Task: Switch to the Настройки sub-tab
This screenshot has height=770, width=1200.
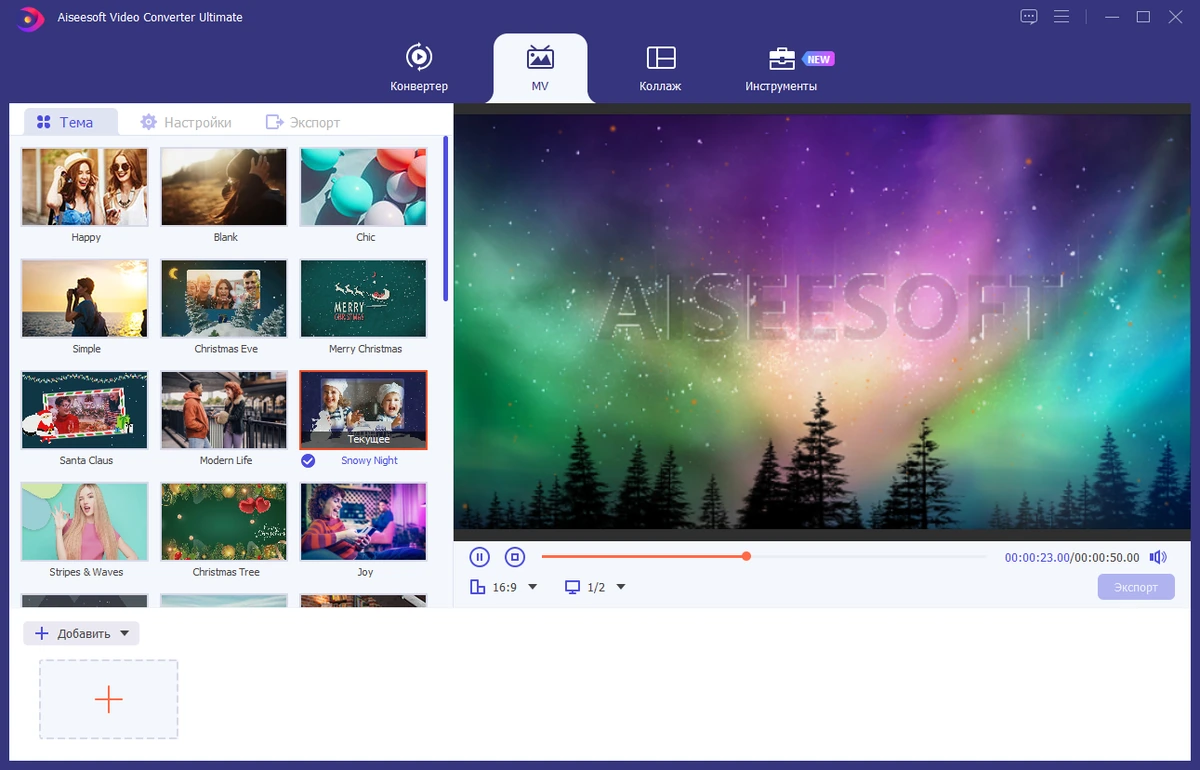Action: point(186,122)
